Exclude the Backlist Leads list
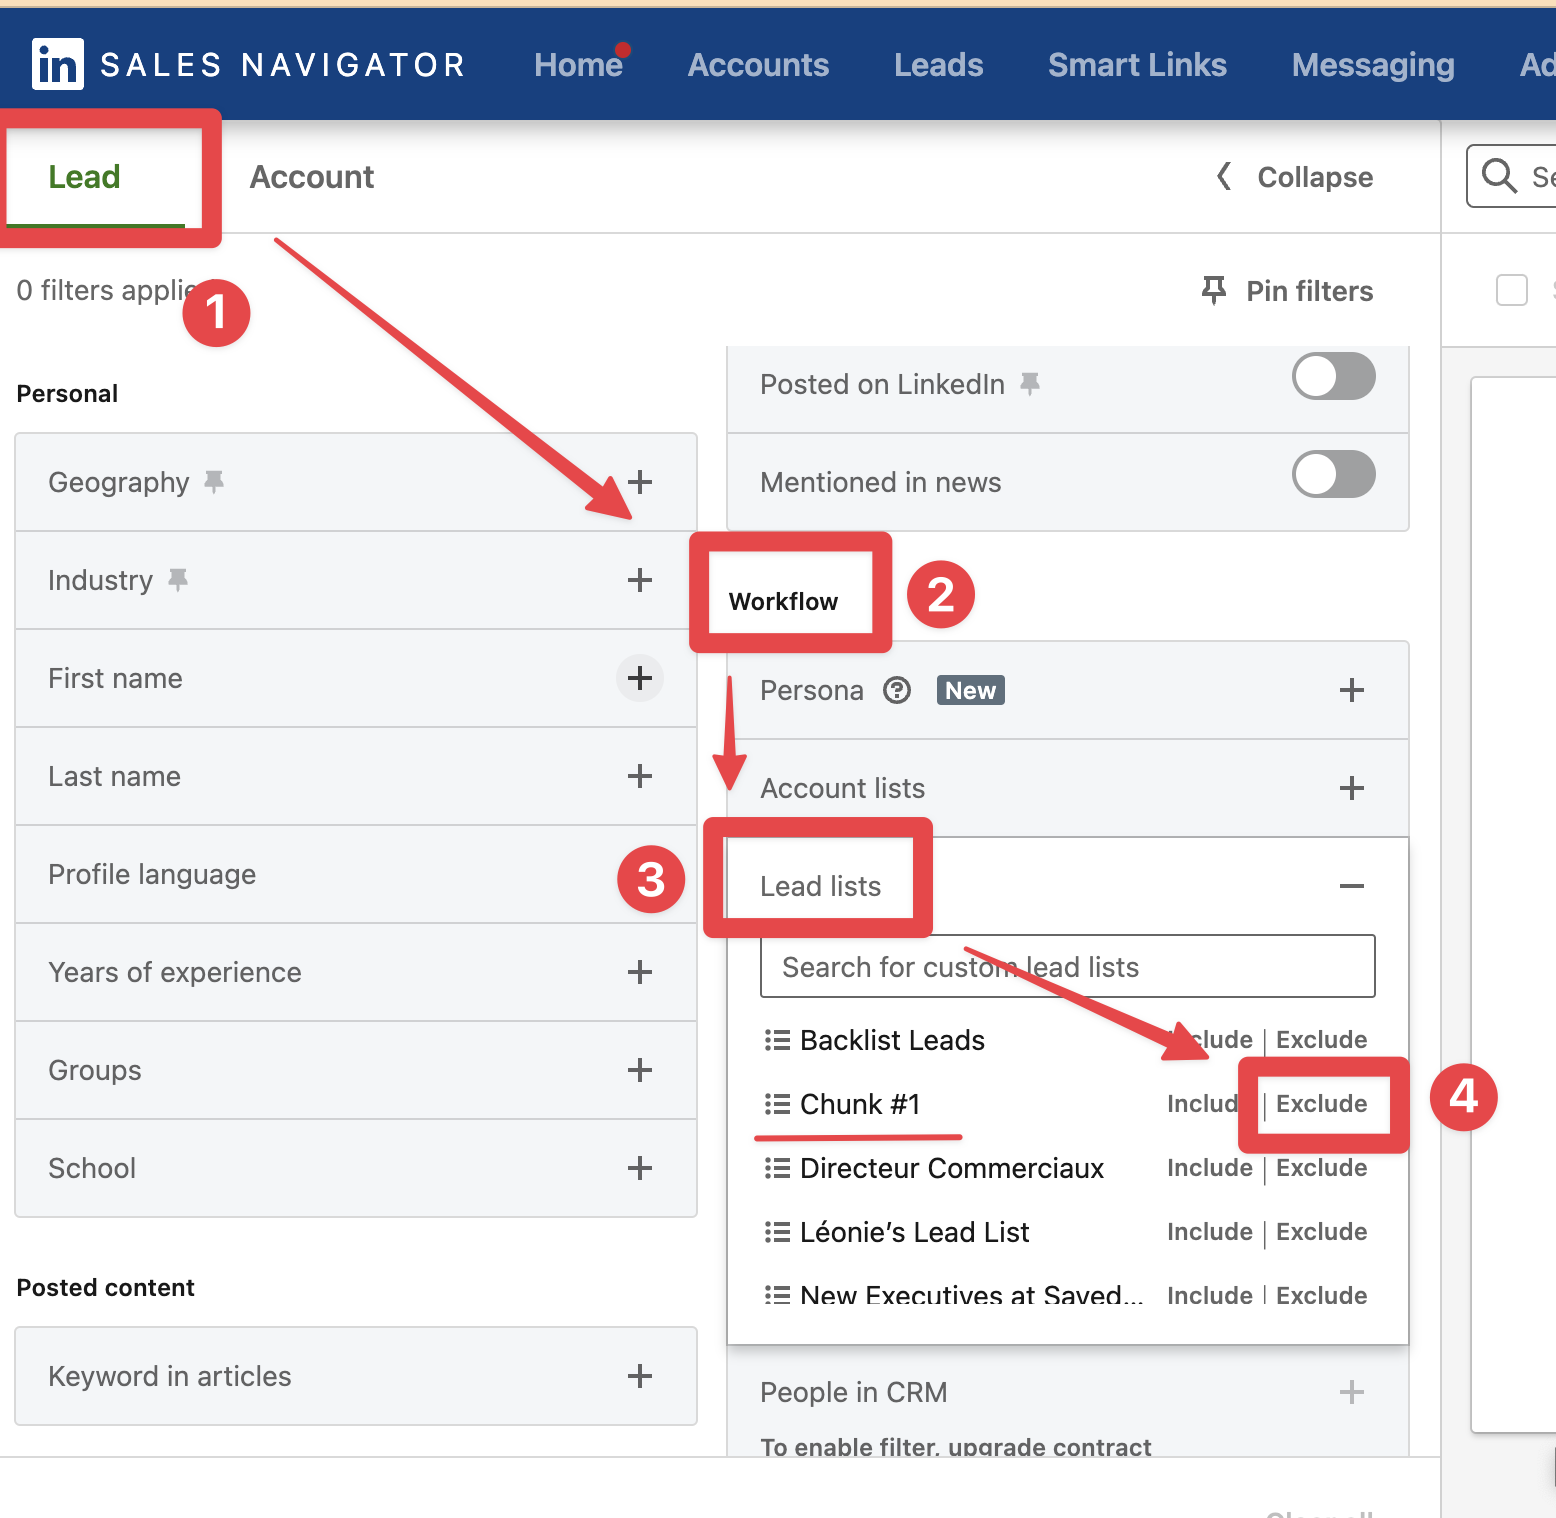This screenshot has height=1518, width=1556. tap(1321, 1040)
